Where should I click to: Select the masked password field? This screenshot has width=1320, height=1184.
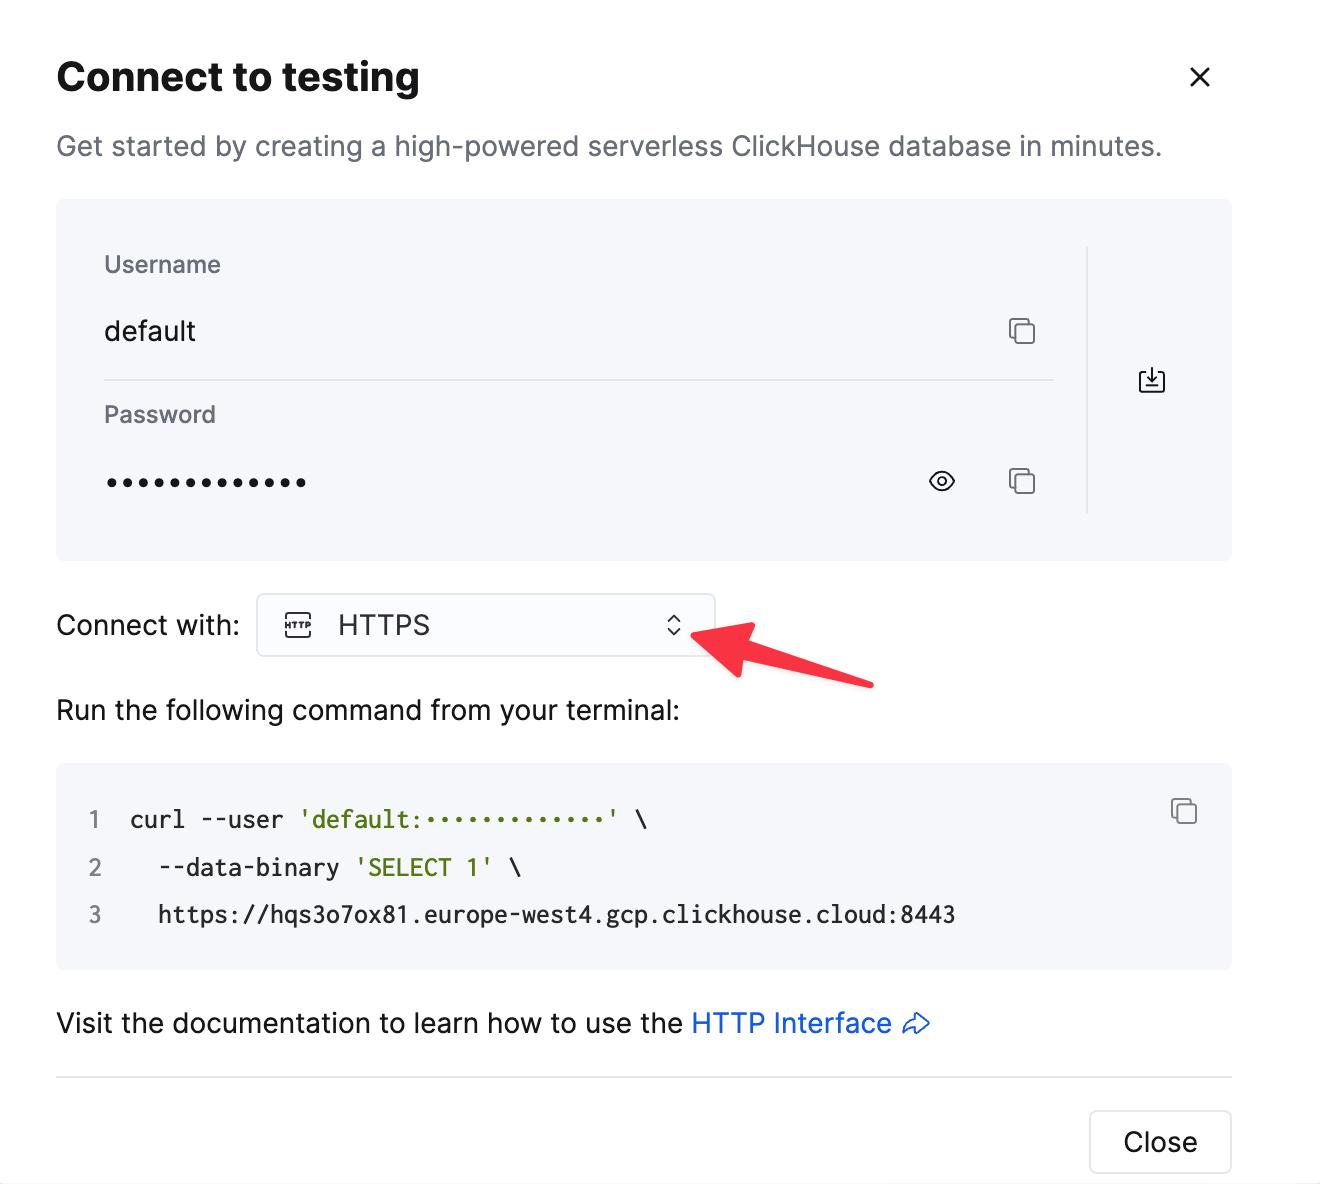pos(205,481)
